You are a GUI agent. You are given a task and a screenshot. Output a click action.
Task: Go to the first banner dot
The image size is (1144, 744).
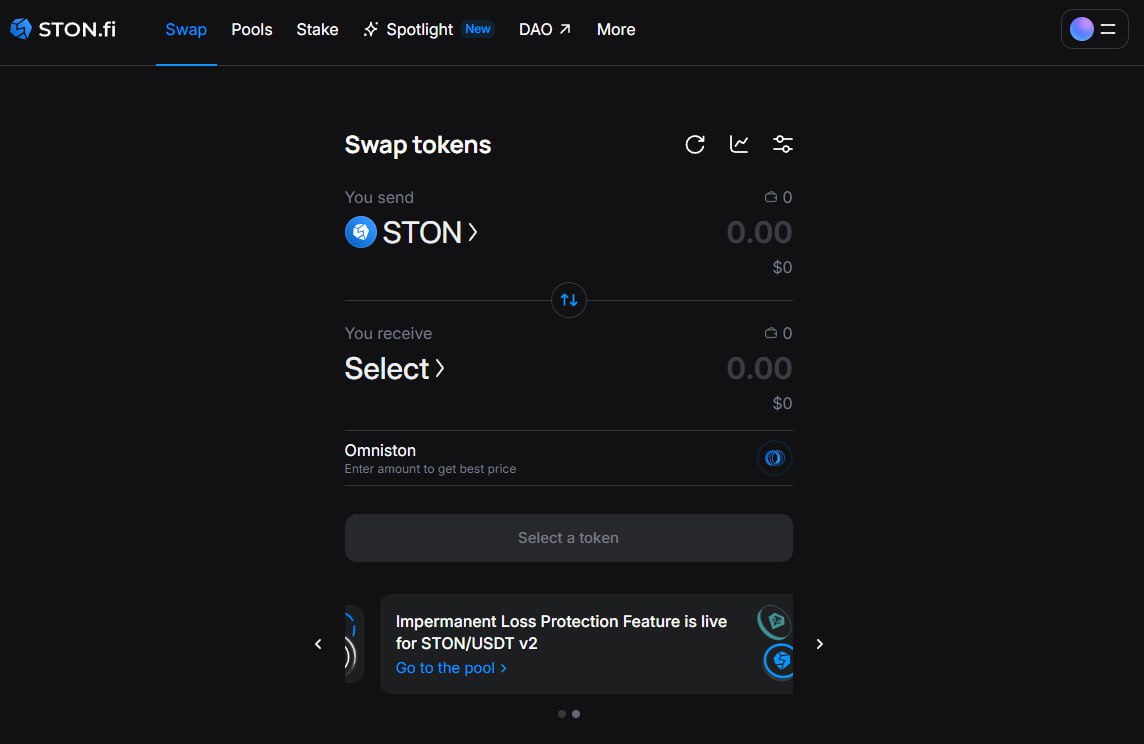coord(562,714)
